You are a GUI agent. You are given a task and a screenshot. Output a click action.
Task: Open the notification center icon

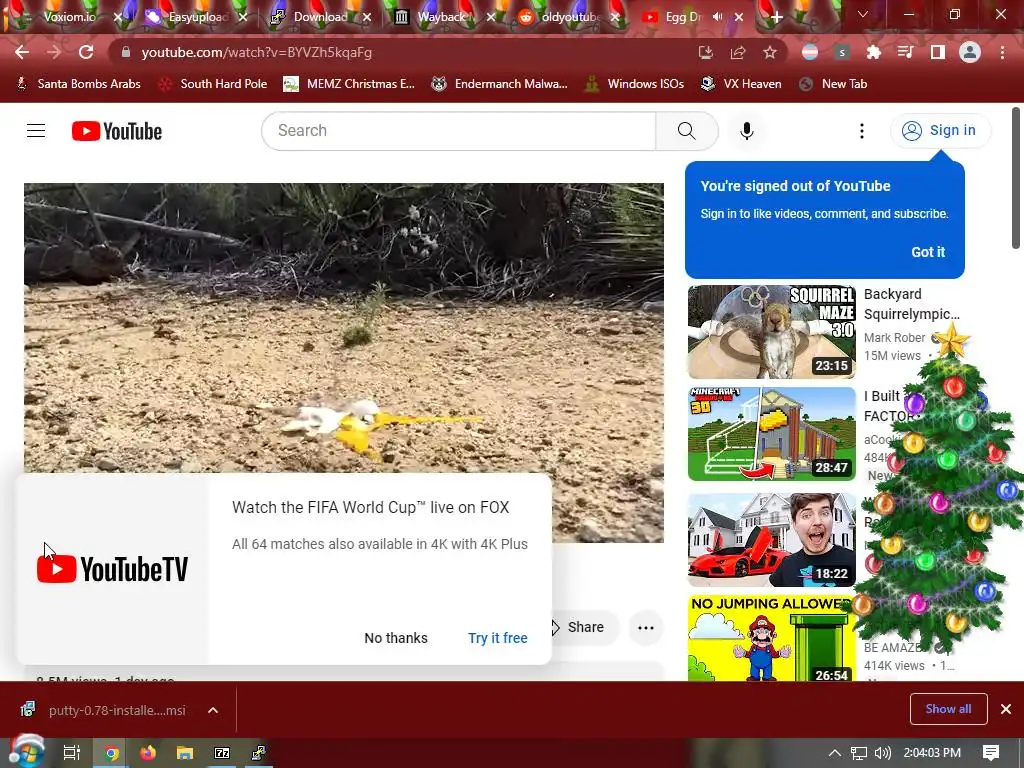coord(991,753)
